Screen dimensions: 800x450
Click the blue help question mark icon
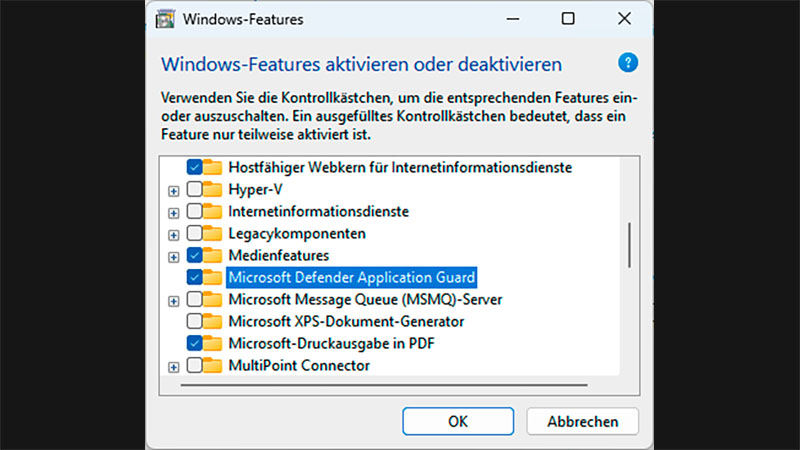click(628, 63)
